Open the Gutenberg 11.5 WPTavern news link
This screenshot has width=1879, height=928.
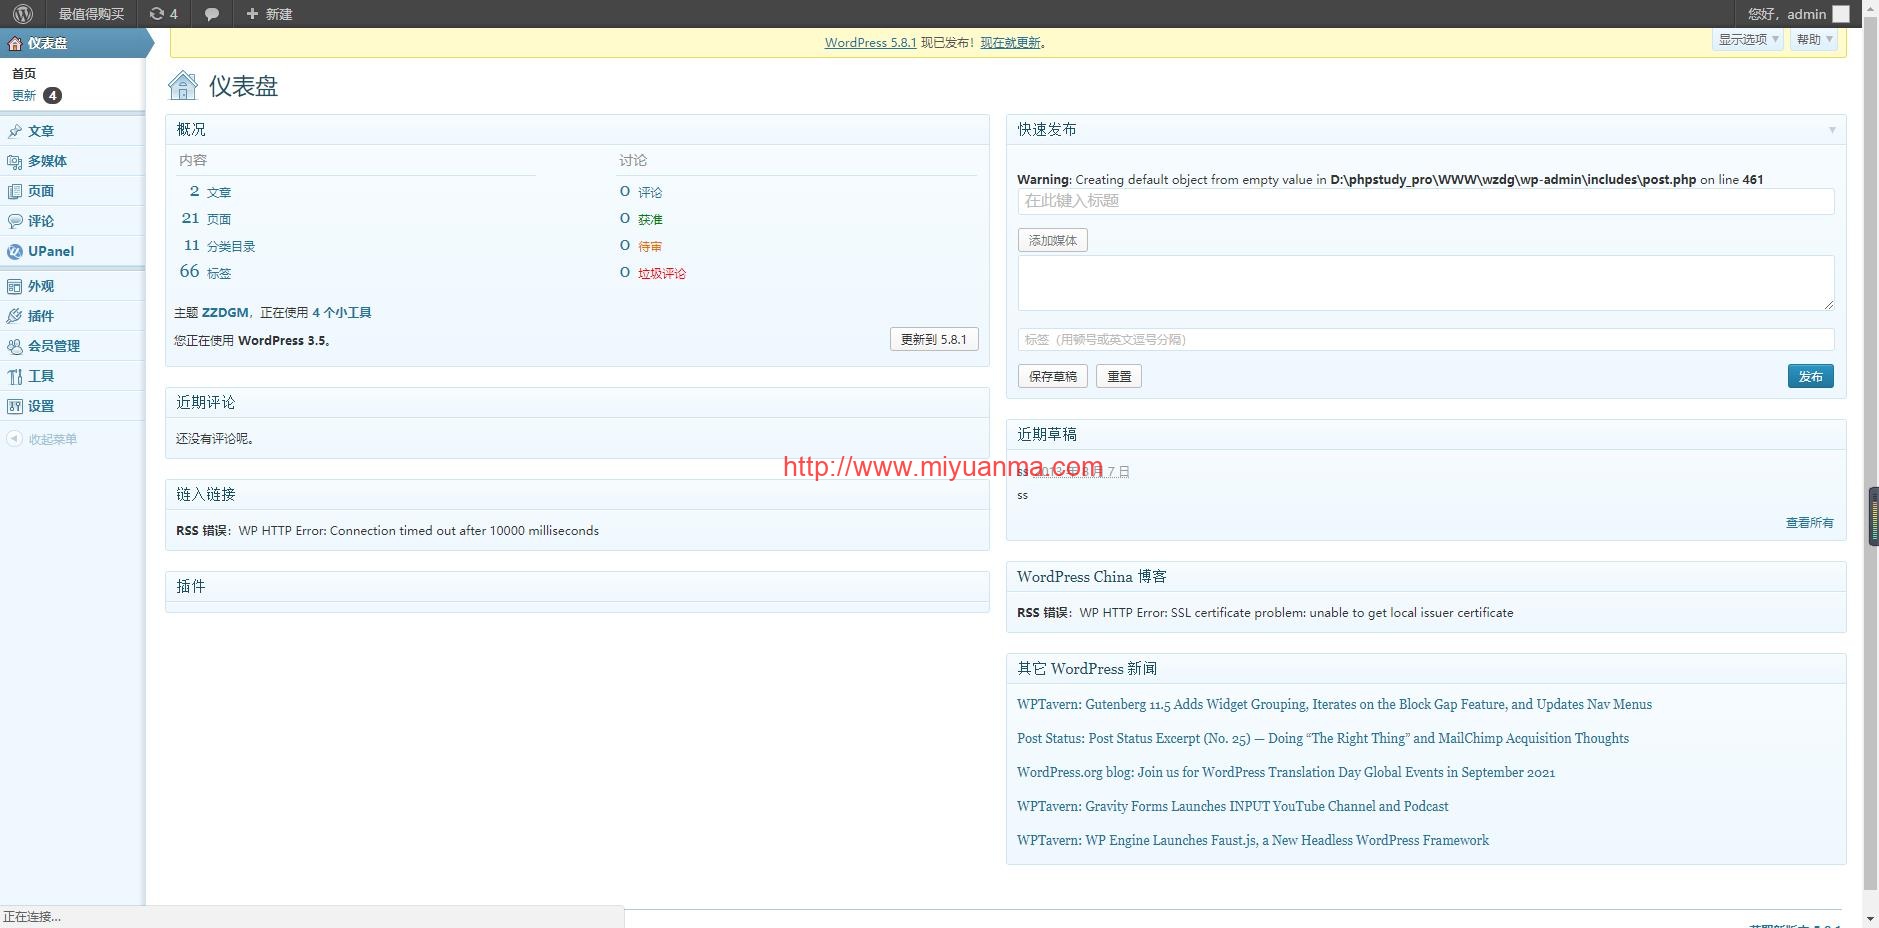1334,705
